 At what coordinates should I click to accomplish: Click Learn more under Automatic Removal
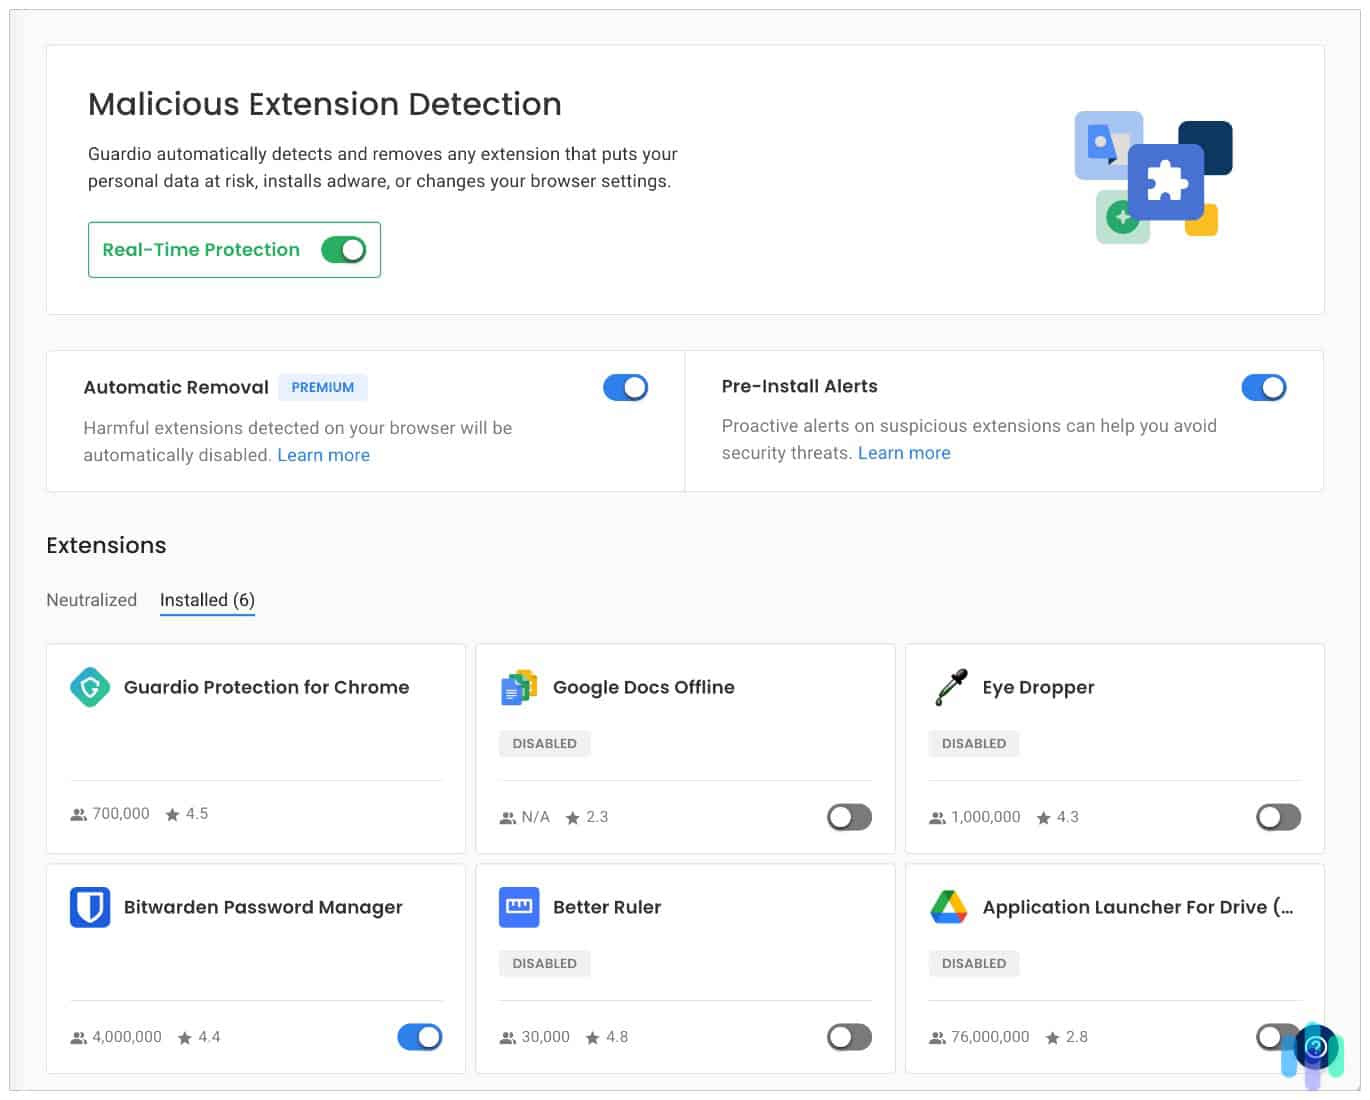pos(324,455)
